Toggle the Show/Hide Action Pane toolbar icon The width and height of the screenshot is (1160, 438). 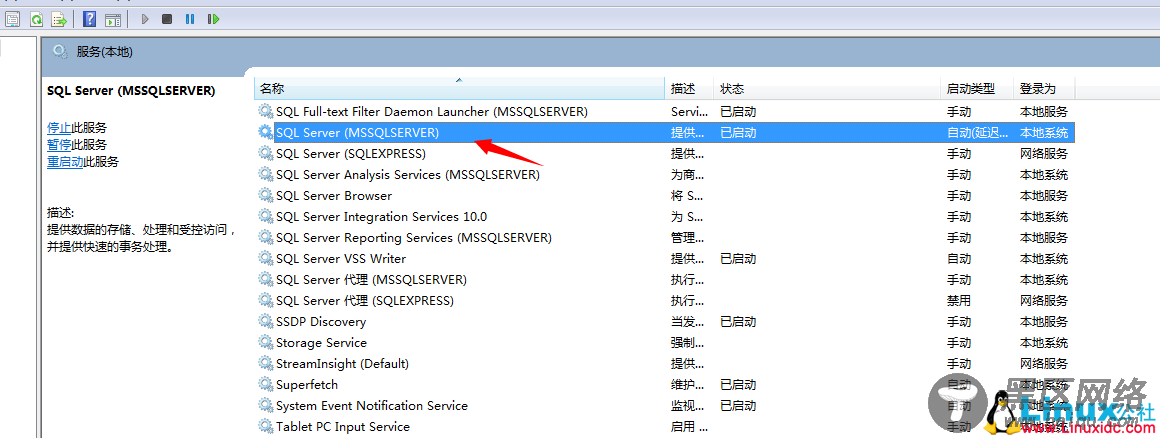tap(112, 19)
